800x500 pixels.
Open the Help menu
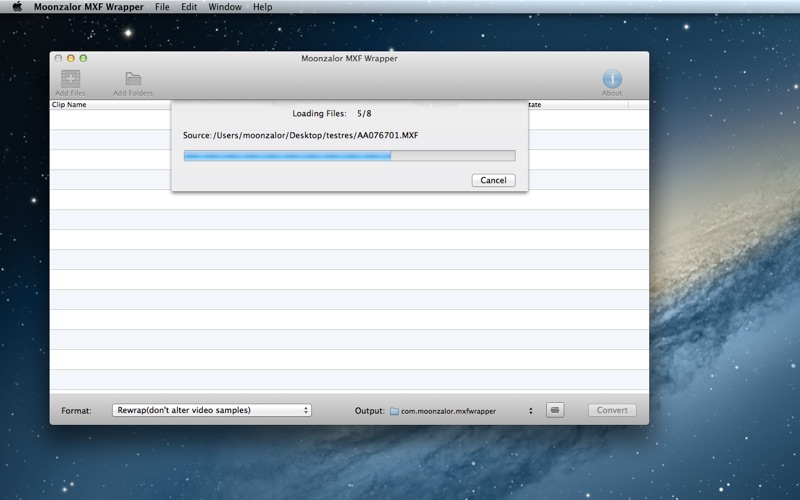tap(262, 7)
